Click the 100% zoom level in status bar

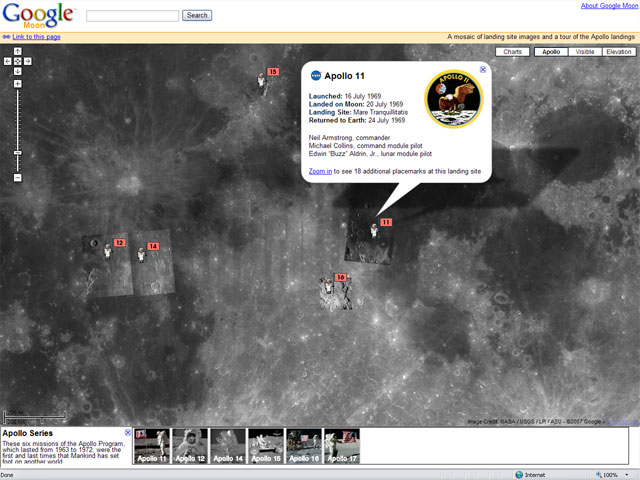coord(610,475)
